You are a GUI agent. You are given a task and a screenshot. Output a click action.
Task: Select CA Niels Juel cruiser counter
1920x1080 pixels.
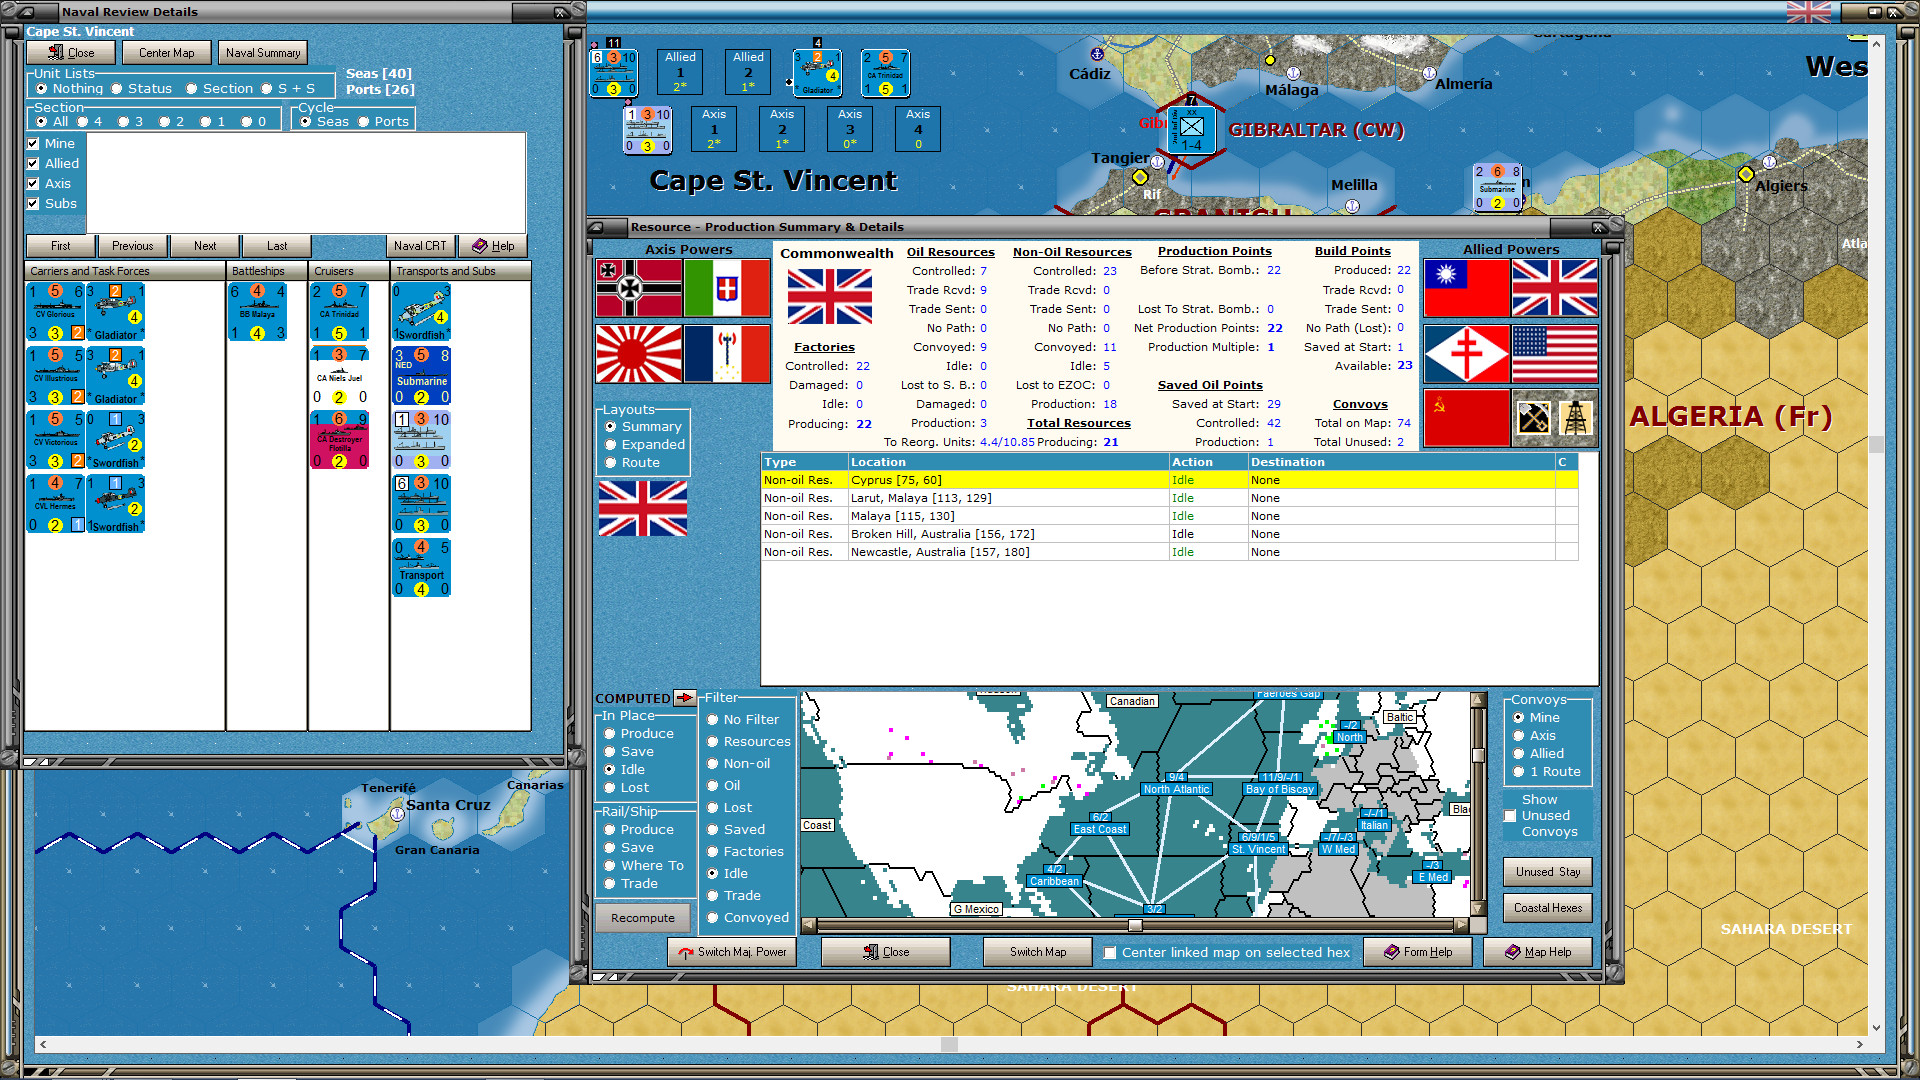tap(339, 376)
